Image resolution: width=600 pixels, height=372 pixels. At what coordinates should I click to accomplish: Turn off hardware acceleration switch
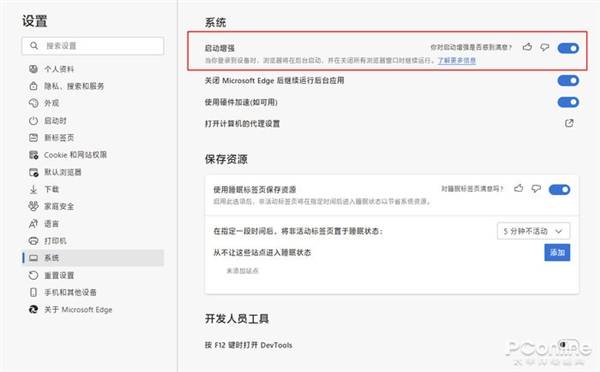(568, 102)
